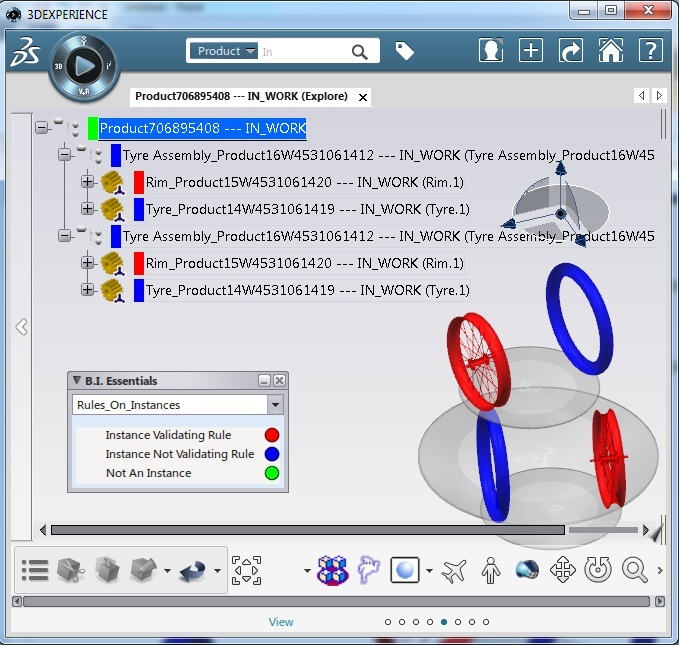The image size is (680, 647).
Task: Click the plus add icon in top bar
Action: (531, 50)
